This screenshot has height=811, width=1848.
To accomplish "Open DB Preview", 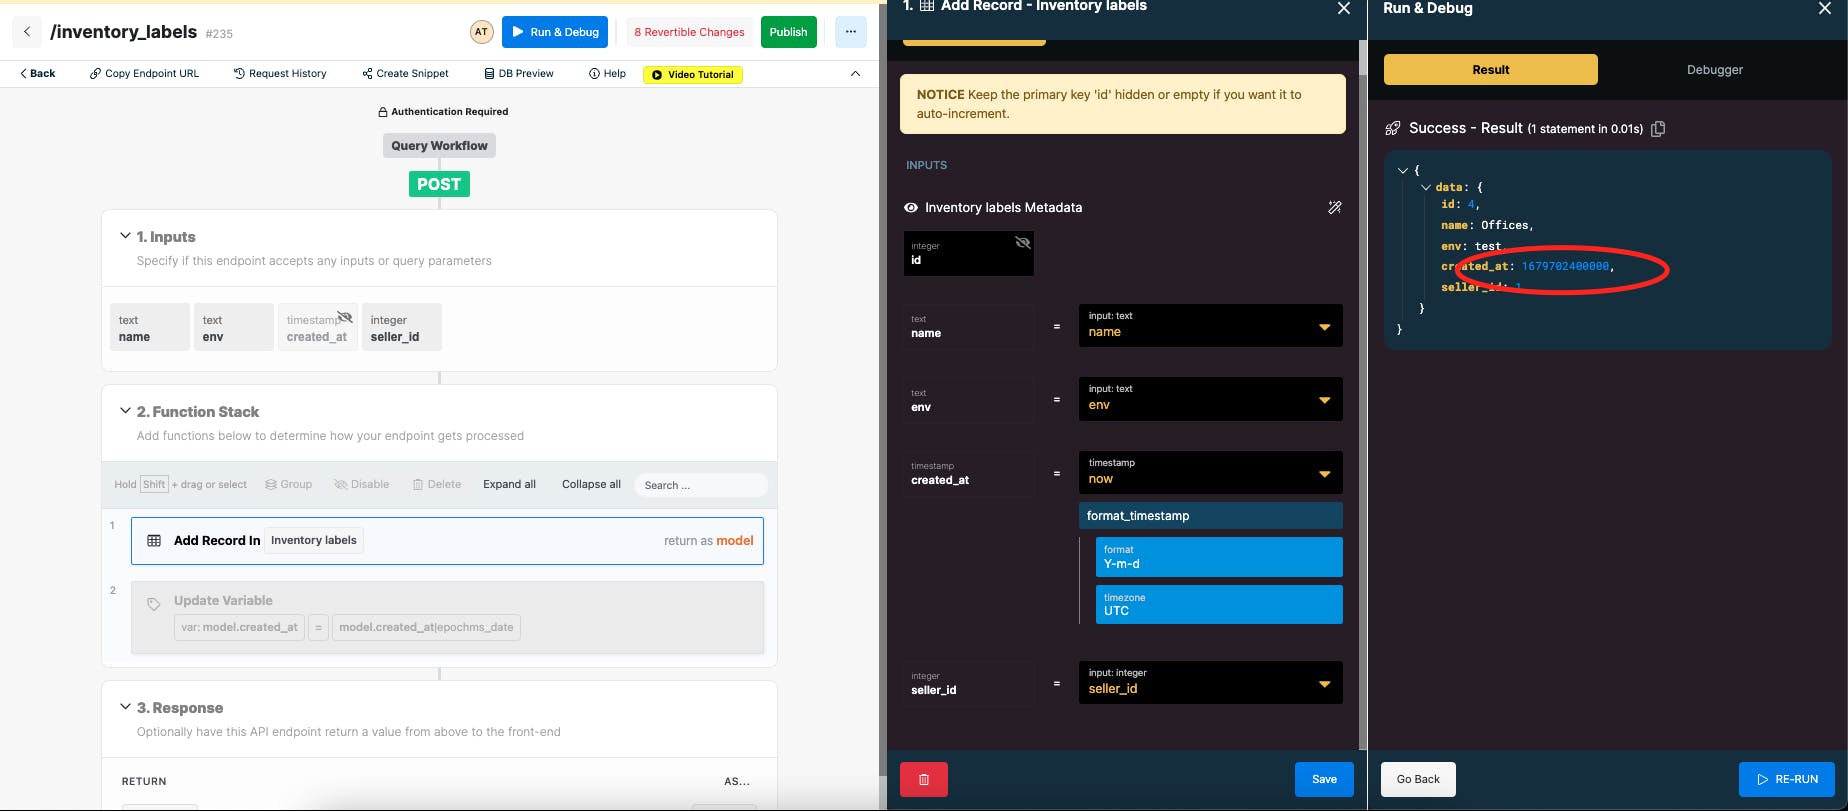I will 519,74.
